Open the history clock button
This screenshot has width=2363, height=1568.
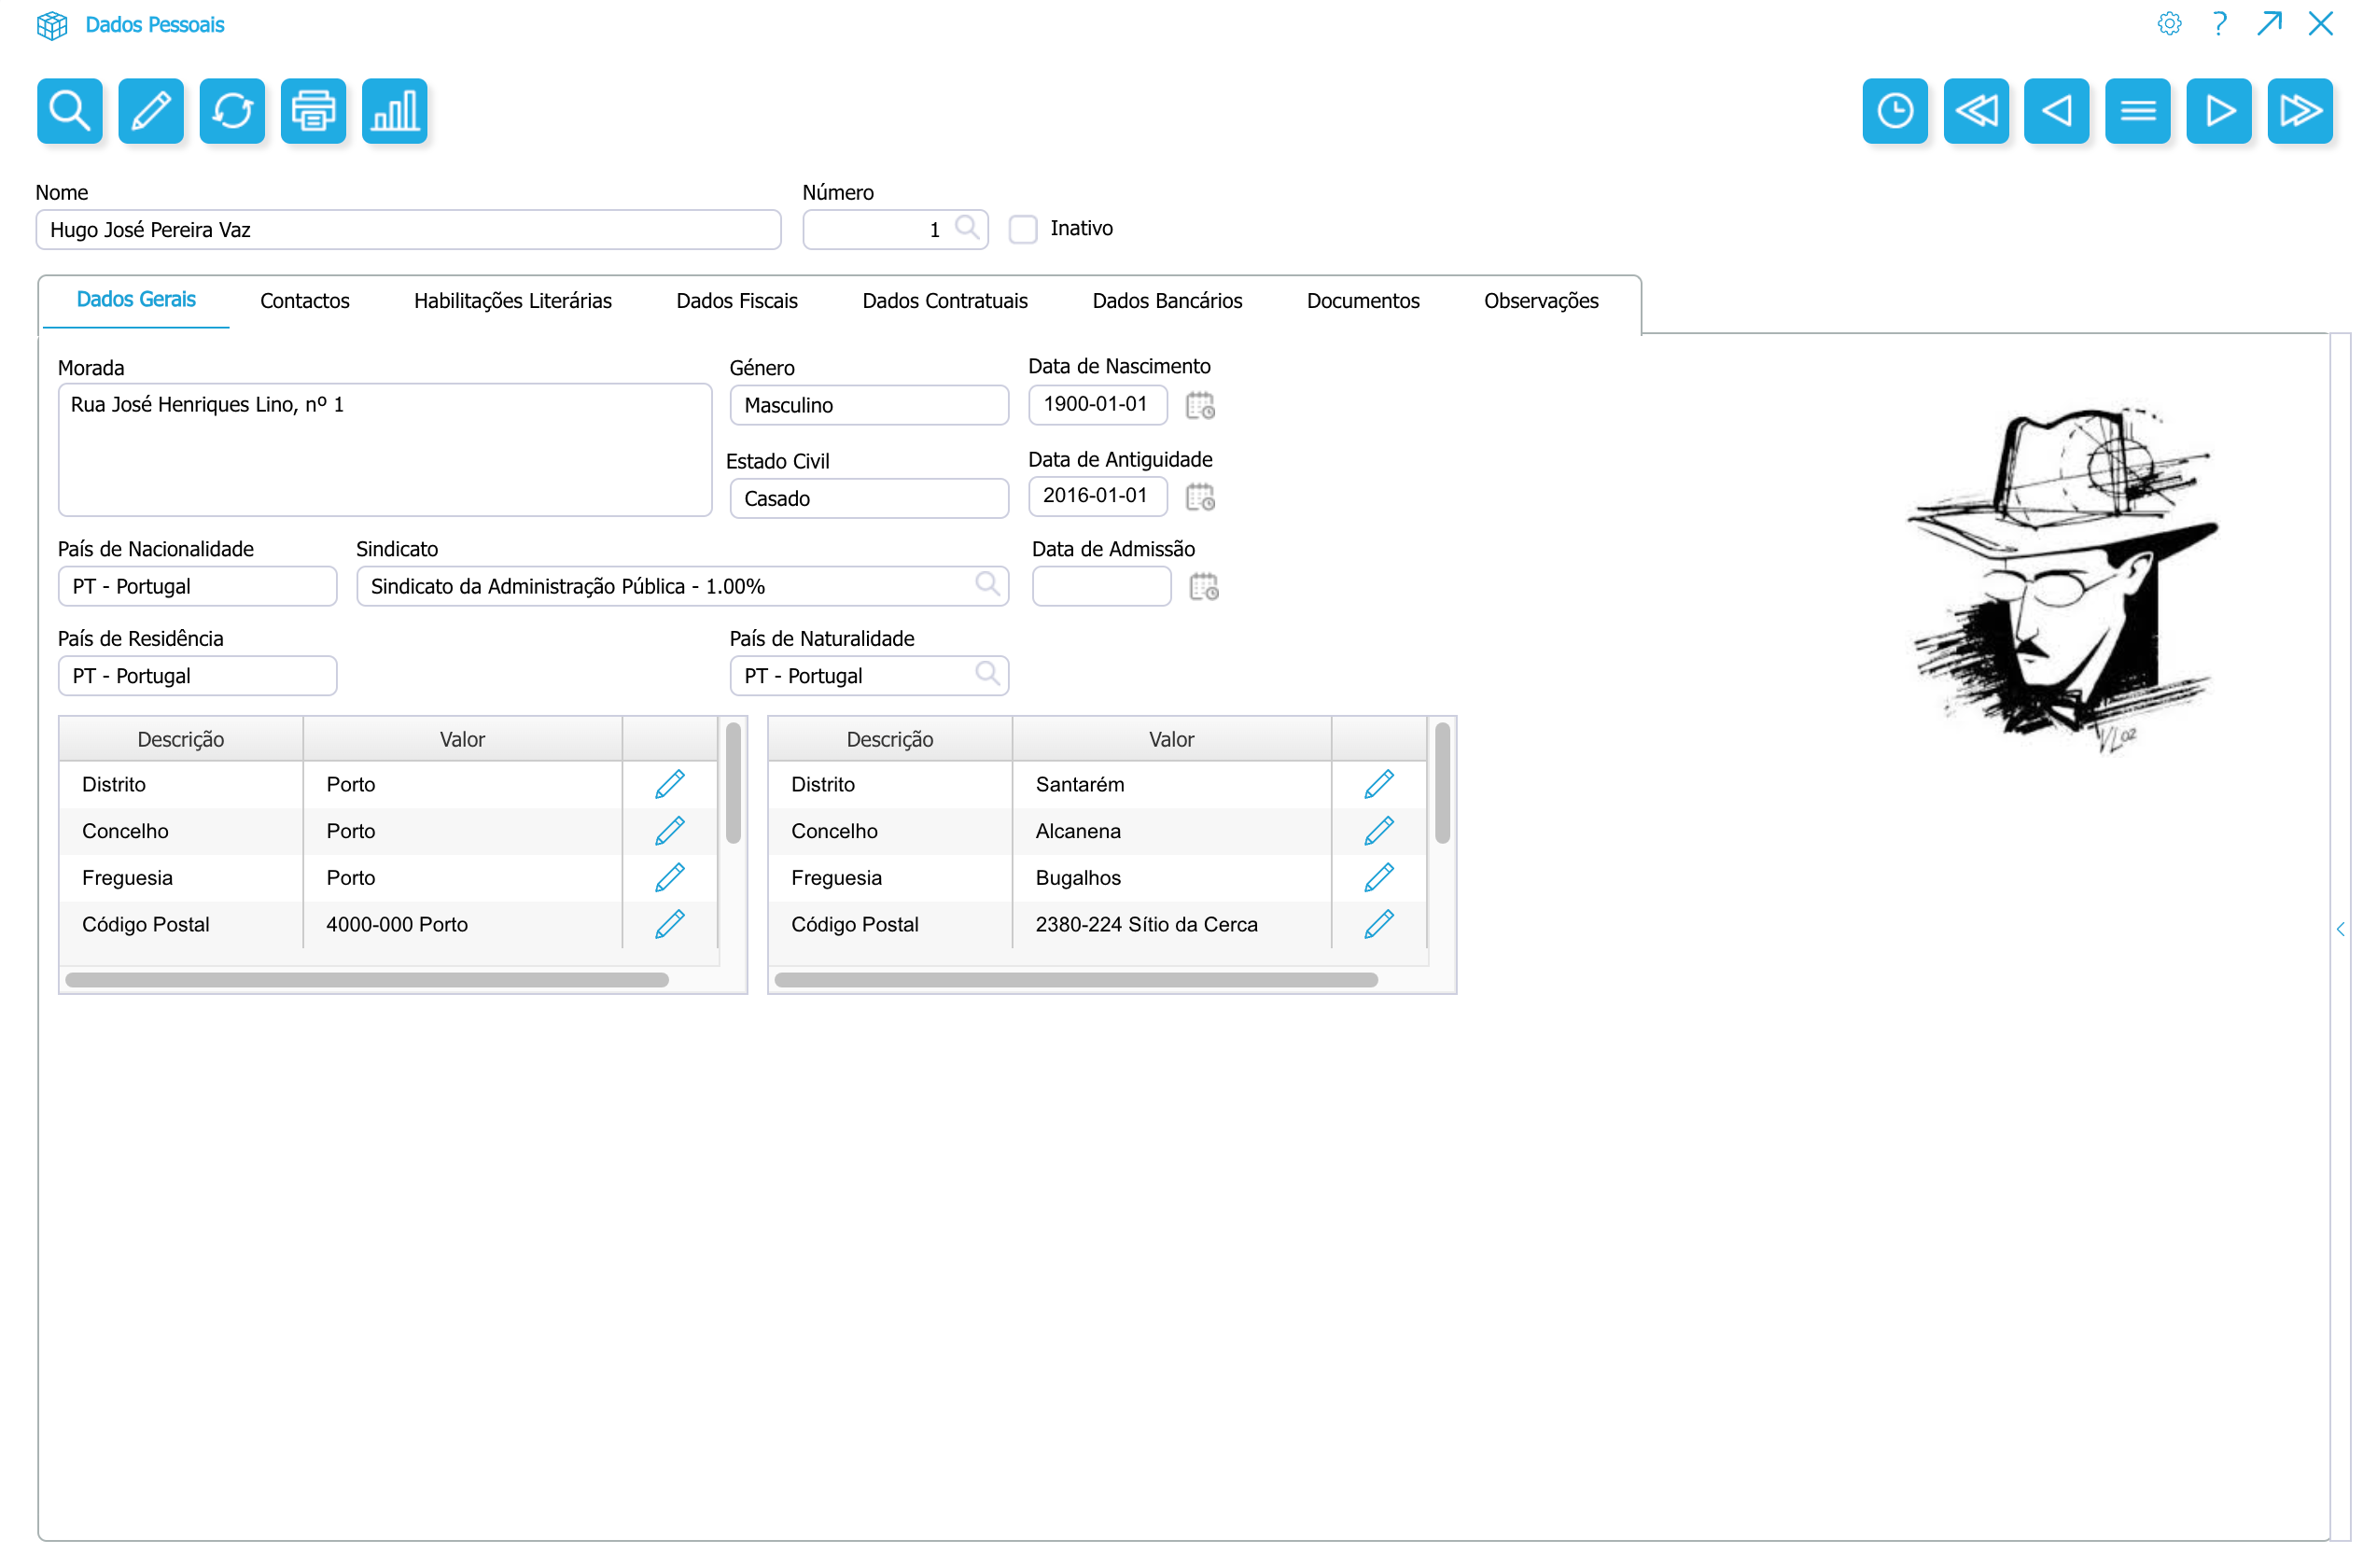(1894, 110)
